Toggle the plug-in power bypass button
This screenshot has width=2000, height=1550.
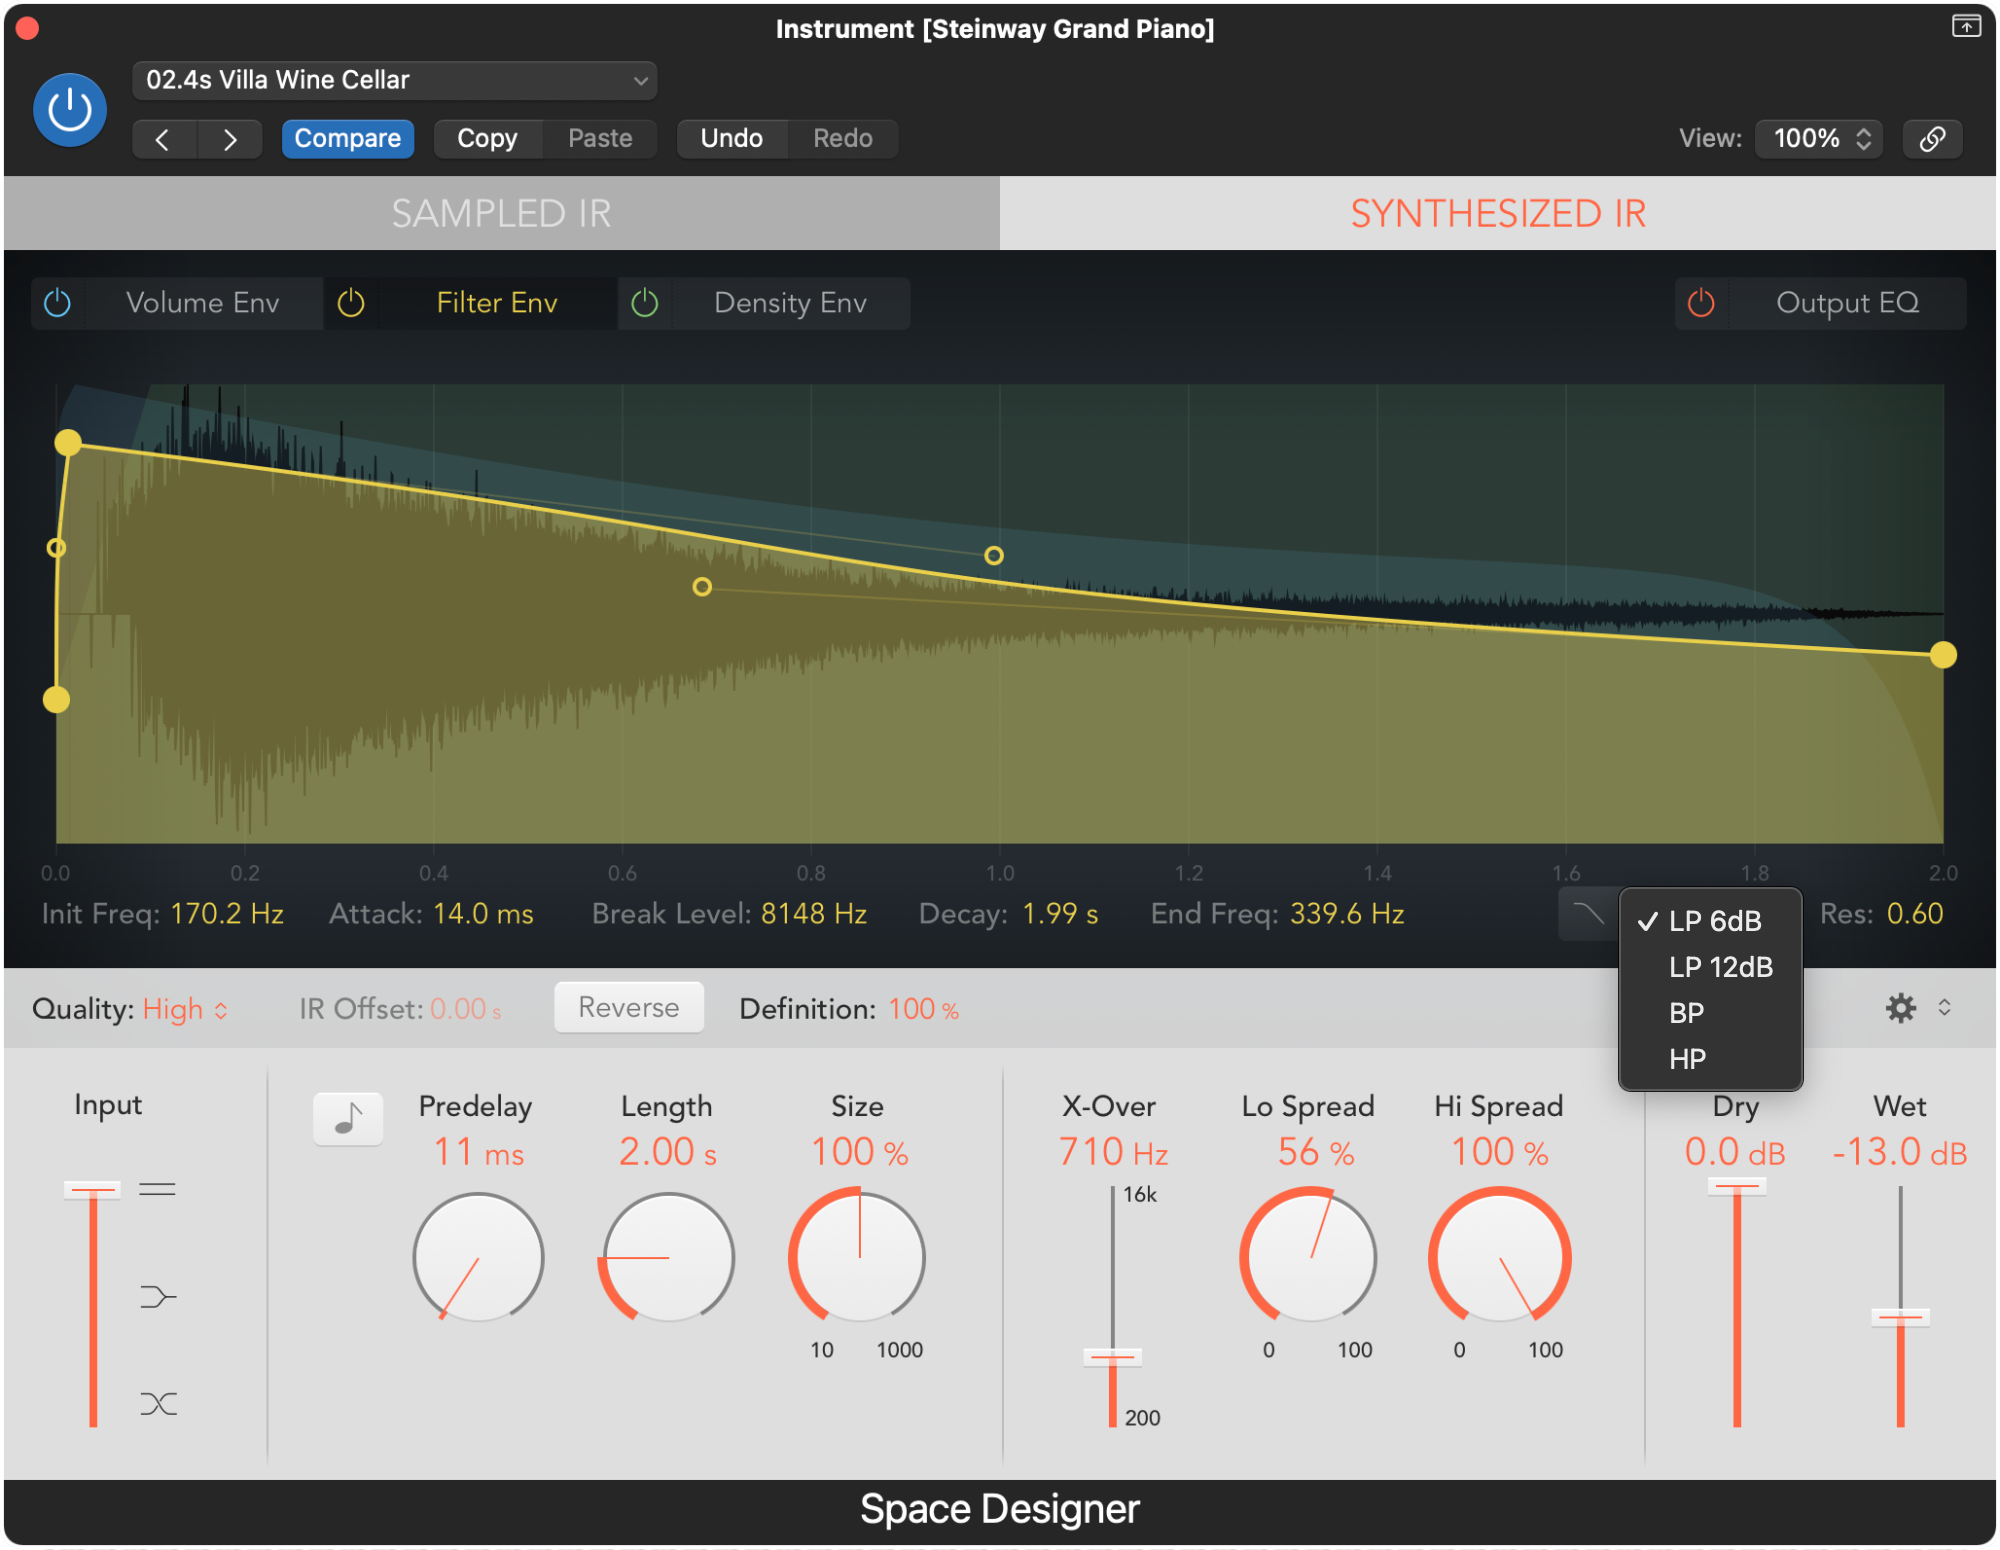pos(70,109)
